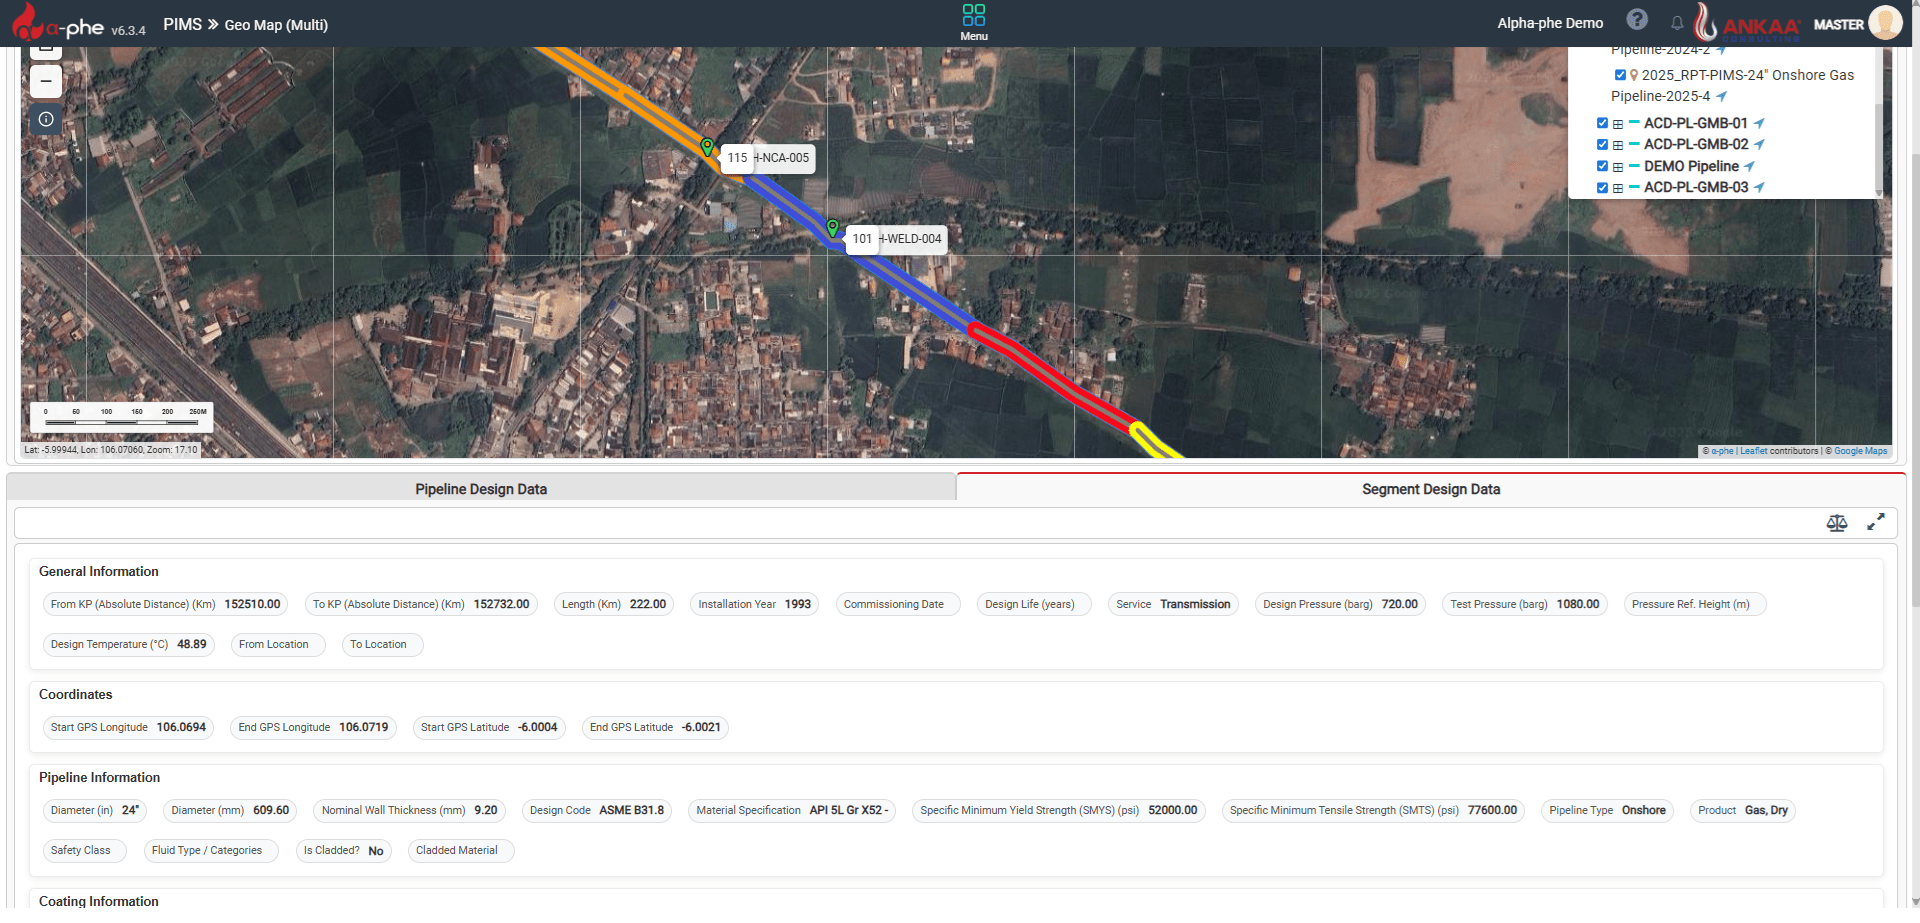This screenshot has height=923, width=1920.
Task: Uncheck the 2025_RPT-PIMS-24" Onshore Gas checkbox
Action: click(1620, 75)
